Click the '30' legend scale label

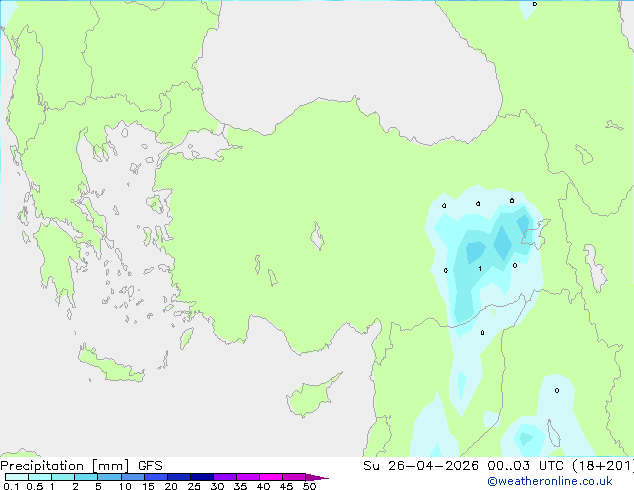click(217, 486)
